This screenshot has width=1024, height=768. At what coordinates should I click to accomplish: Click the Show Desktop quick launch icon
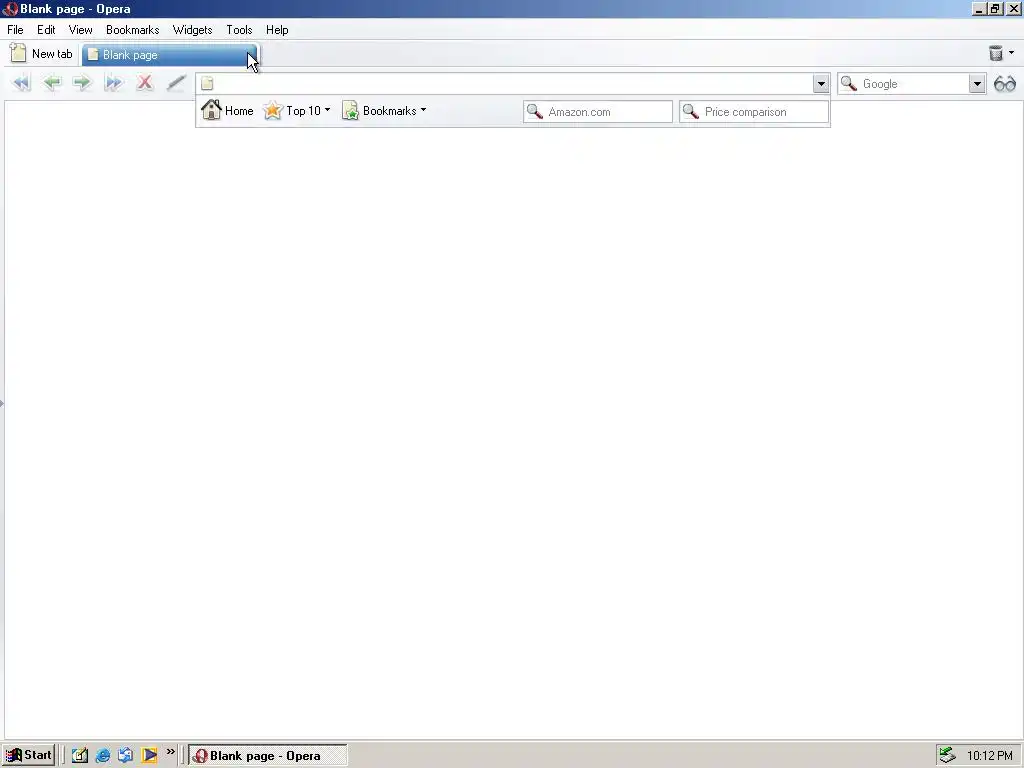(x=80, y=756)
